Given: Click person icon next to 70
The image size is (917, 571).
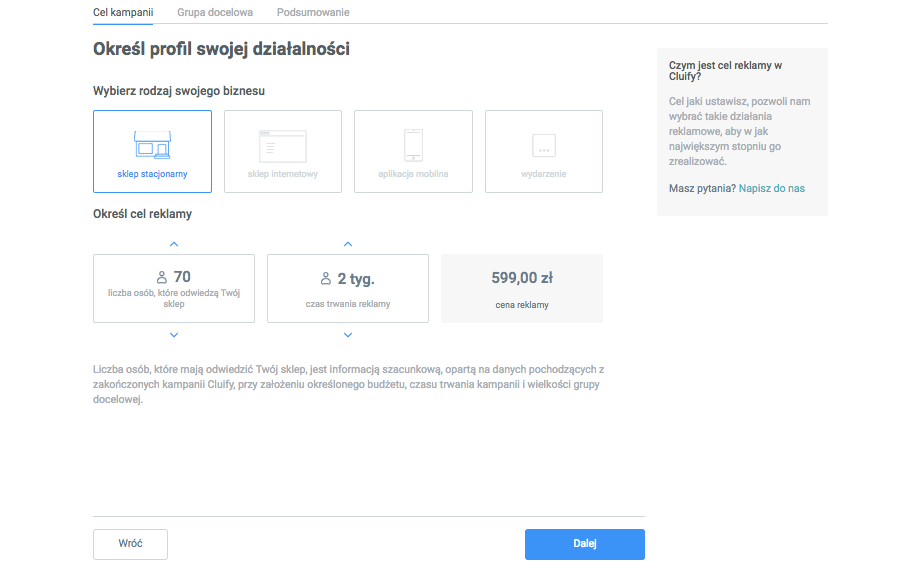Looking at the screenshot, I should pos(162,277).
